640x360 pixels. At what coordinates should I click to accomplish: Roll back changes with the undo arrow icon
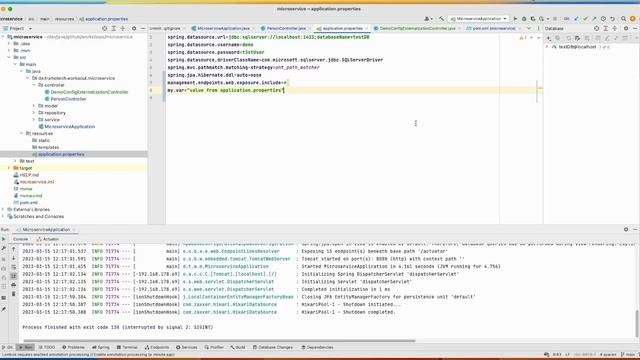pyautogui.click(x=612, y=19)
